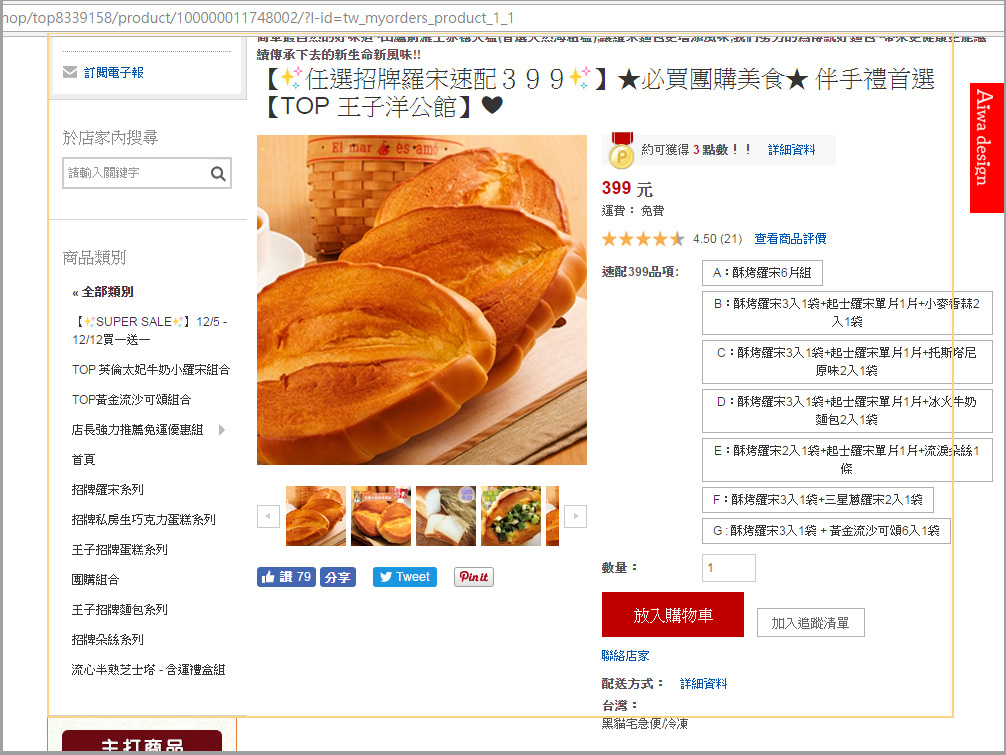This screenshot has width=1006, height=755.
Task: Select the first bread thumbnail
Action: point(316,516)
